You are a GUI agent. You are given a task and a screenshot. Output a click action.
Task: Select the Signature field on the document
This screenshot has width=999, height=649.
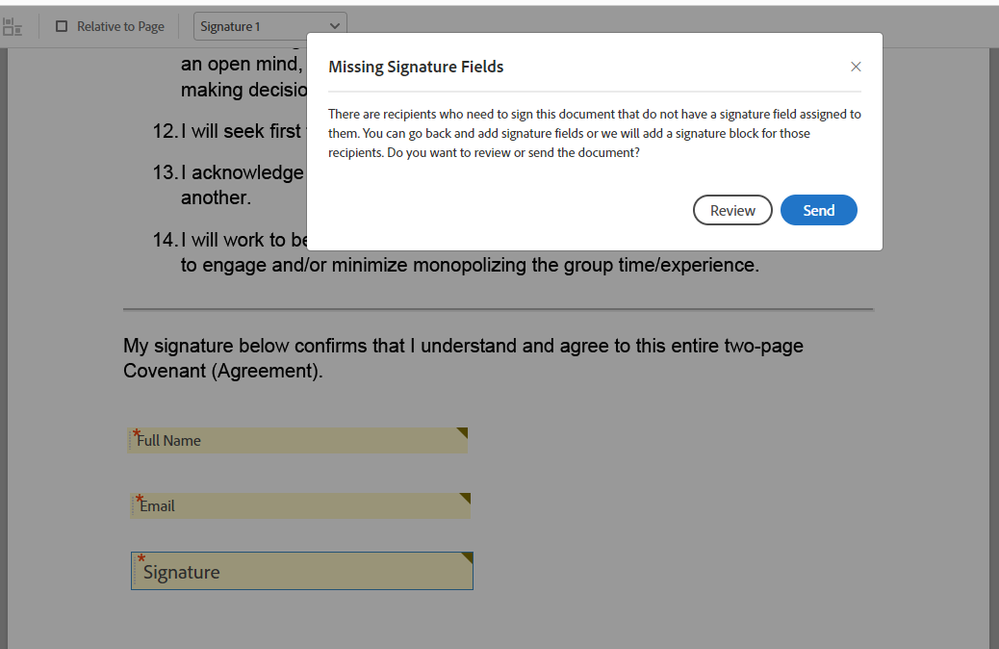pos(300,571)
